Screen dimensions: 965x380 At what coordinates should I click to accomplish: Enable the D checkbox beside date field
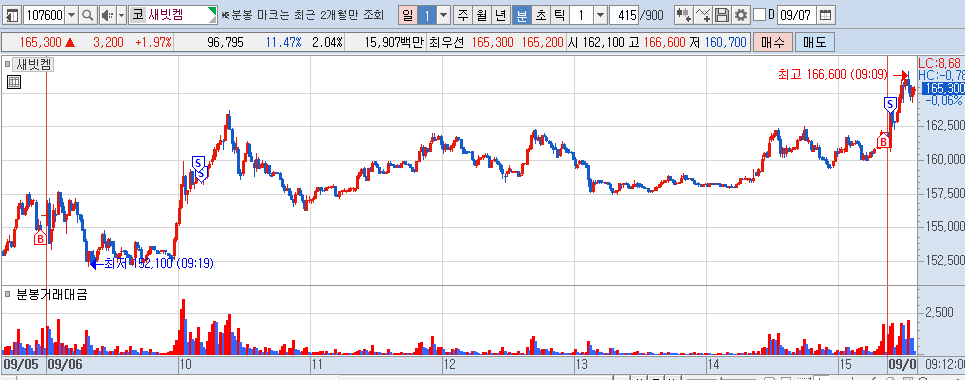click(x=759, y=15)
